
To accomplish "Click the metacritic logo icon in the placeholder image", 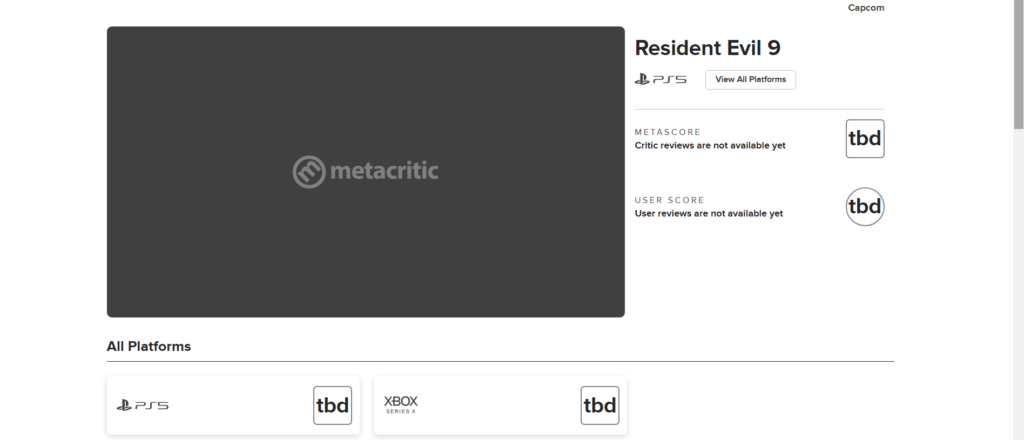I will pyautogui.click(x=310, y=171).
